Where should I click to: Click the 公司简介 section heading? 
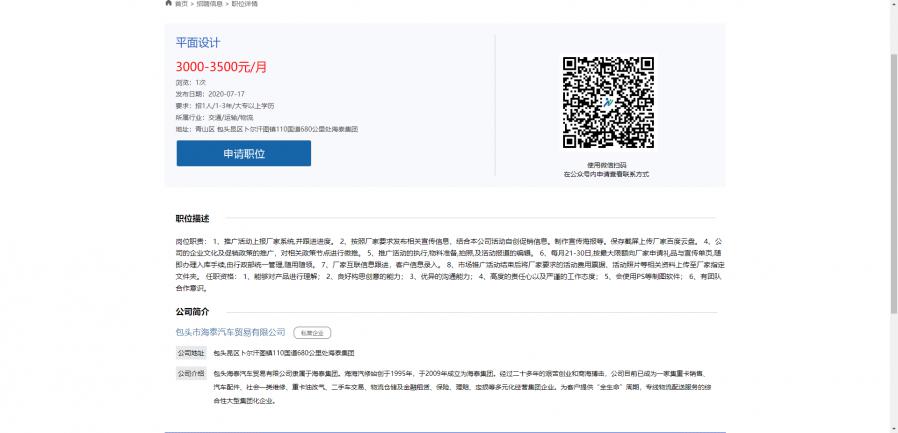point(192,311)
